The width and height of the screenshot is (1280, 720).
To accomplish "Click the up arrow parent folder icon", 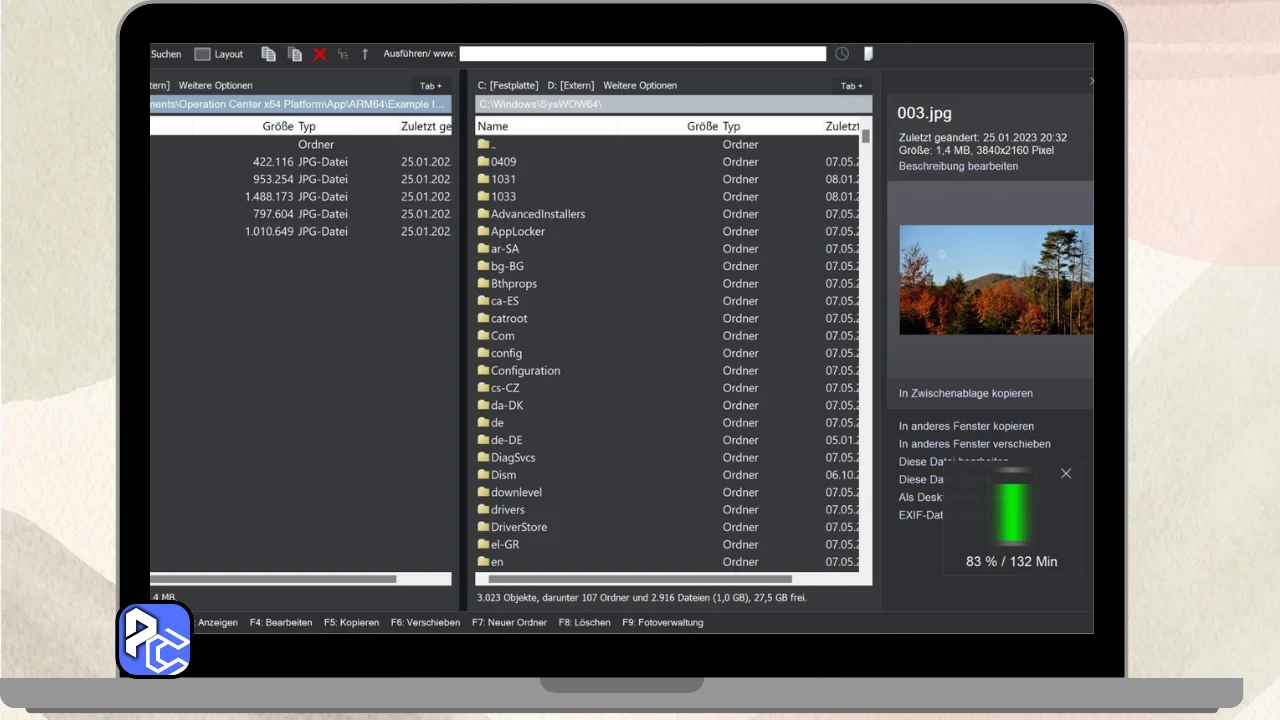I will (365, 54).
